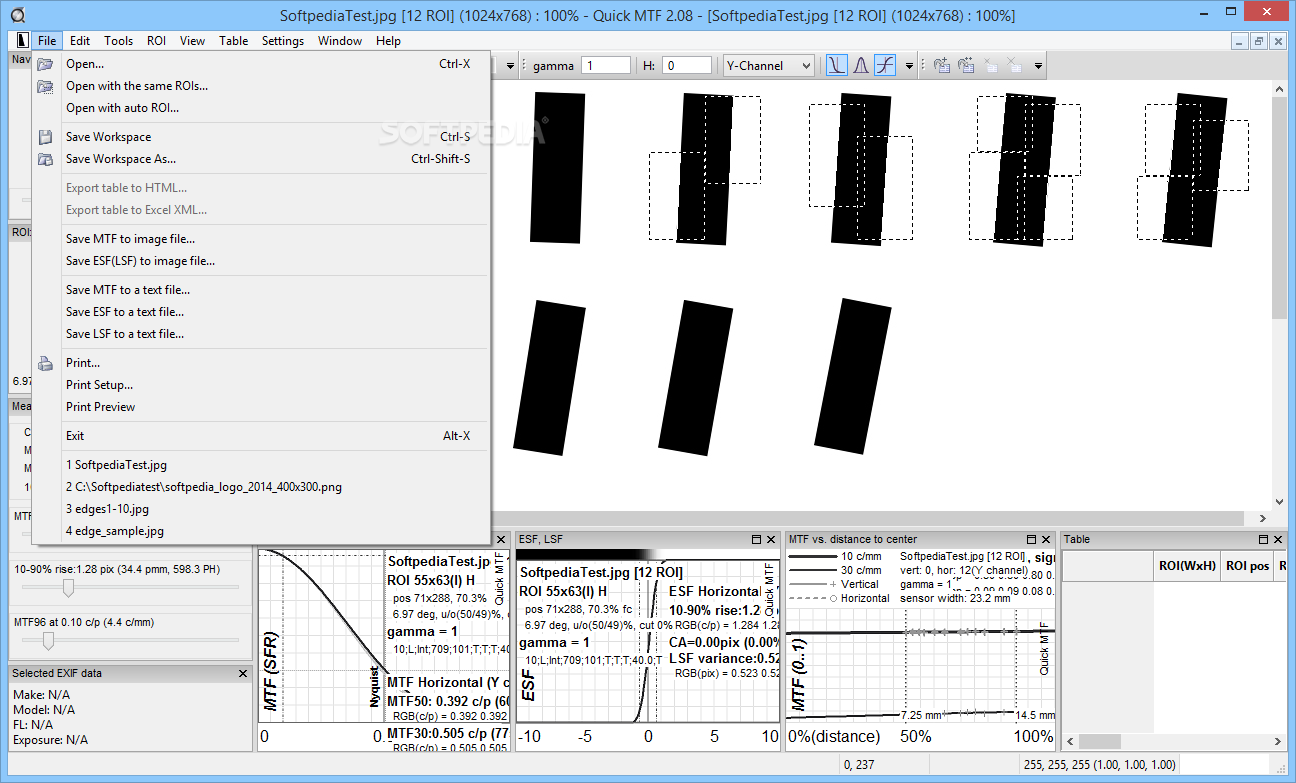Expand overflow arrow after the ROI icons

tap(1038, 66)
